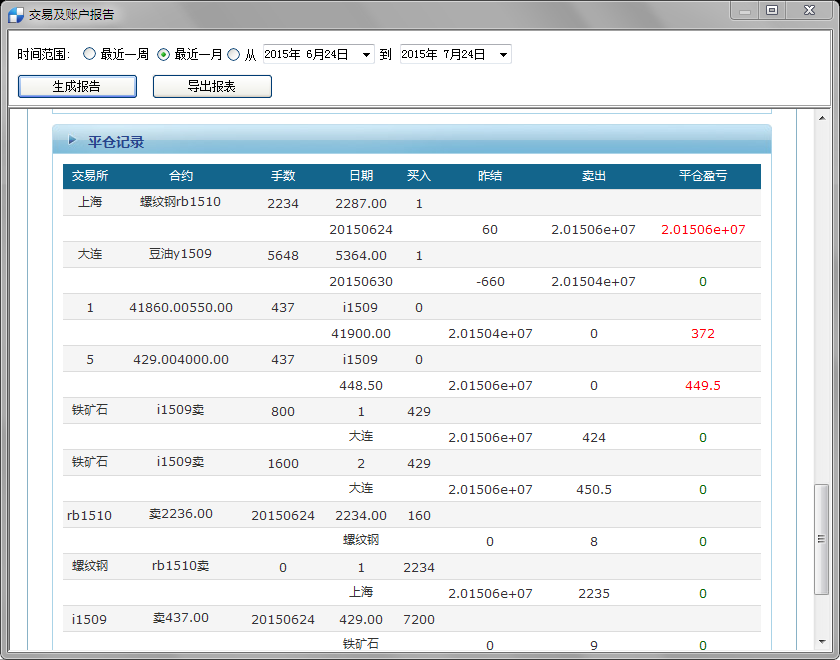Image resolution: width=840 pixels, height=660 pixels.
Task: Collapse the 平仓记录 section triangle
Action: [x=72, y=141]
